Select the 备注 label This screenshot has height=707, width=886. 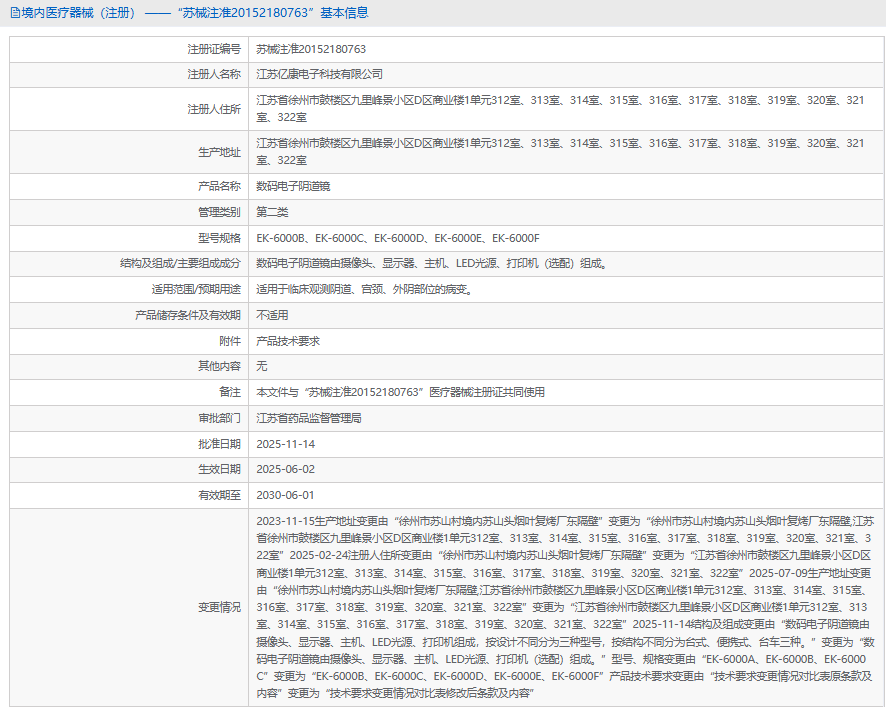pyautogui.click(x=230, y=392)
